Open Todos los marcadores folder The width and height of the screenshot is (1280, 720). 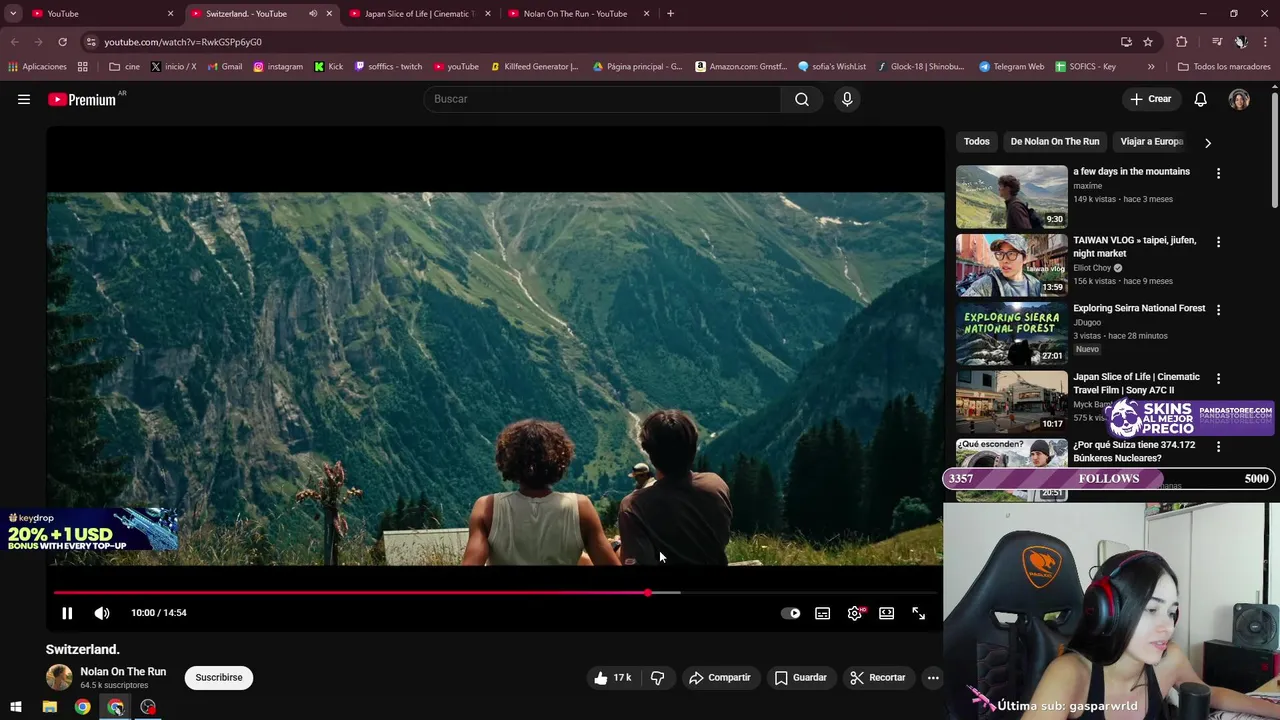pyautogui.click(x=1224, y=67)
